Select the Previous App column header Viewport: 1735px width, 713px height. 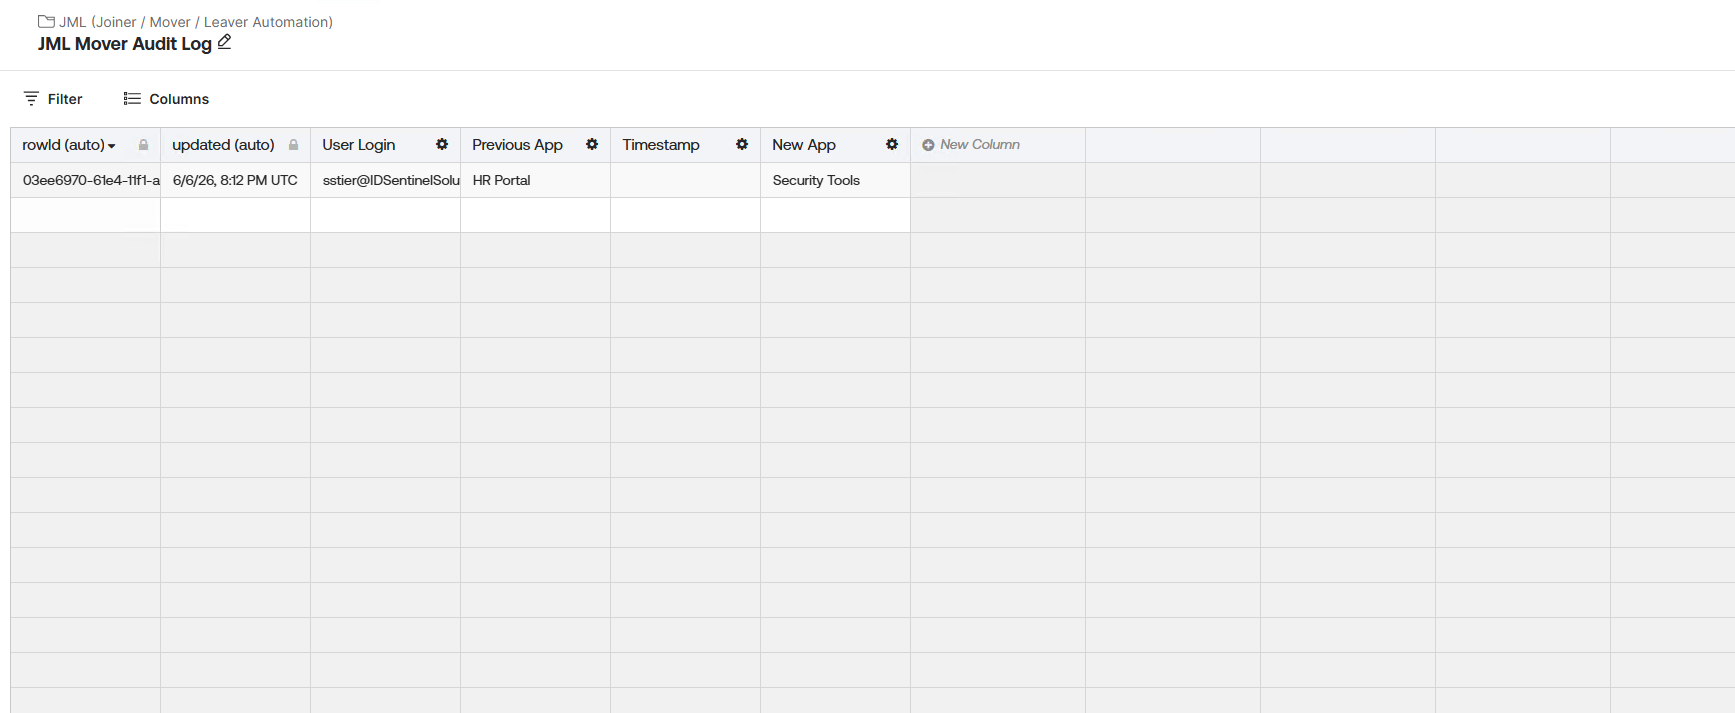535,145
